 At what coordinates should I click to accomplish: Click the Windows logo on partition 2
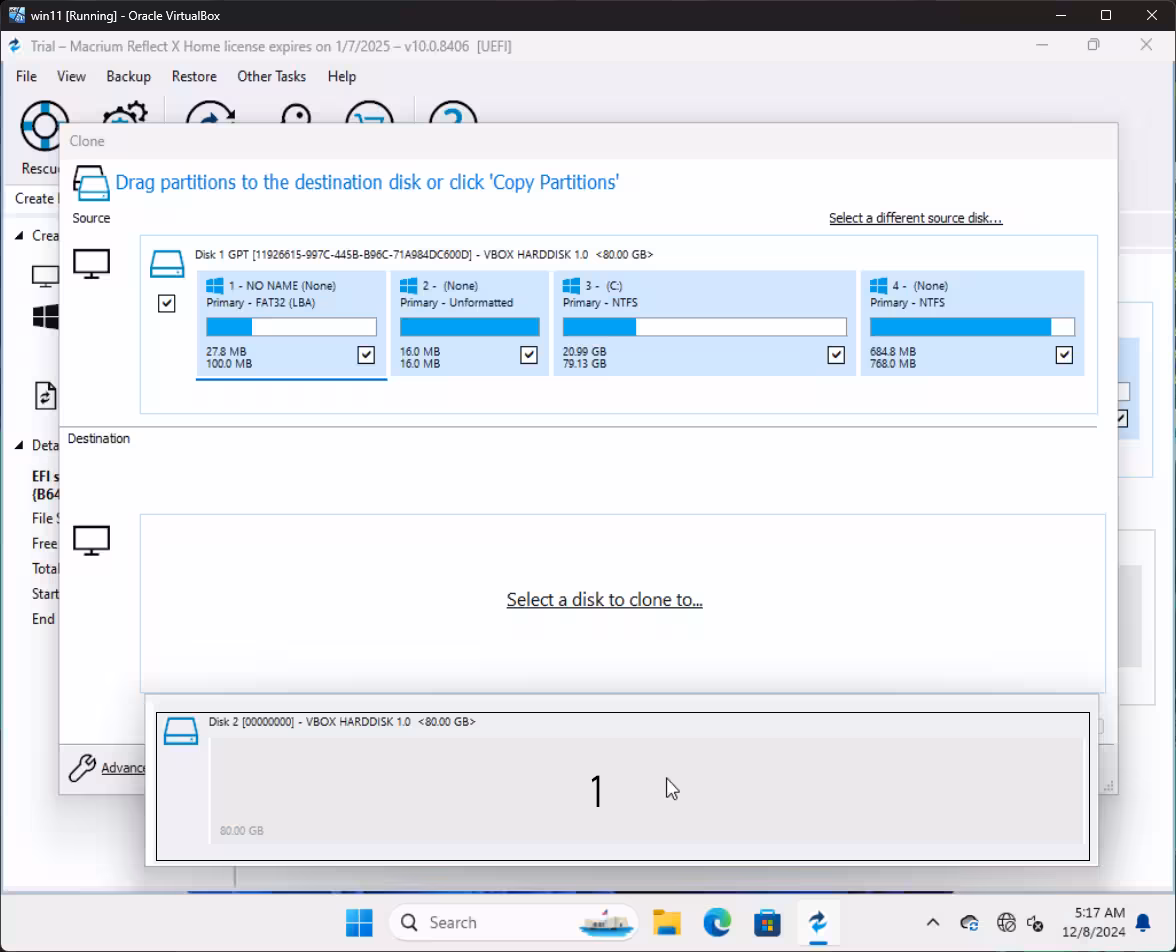(409, 286)
